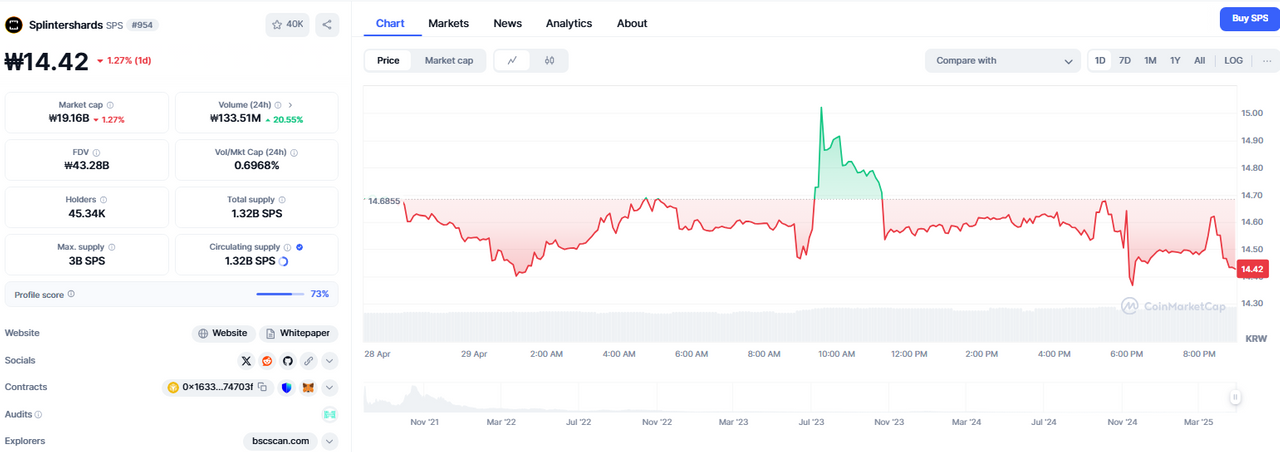Screen dimensions: 1280x452
Task: Open info icon beside Total supply
Action: click(283, 200)
